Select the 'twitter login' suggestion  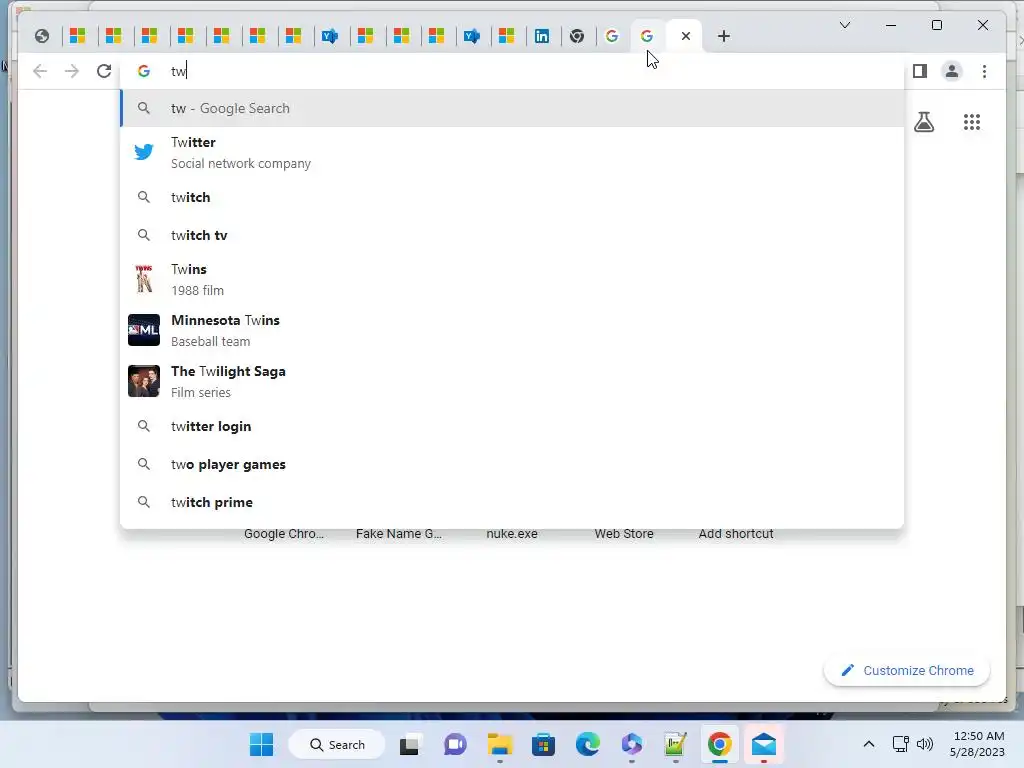[x=512, y=426]
